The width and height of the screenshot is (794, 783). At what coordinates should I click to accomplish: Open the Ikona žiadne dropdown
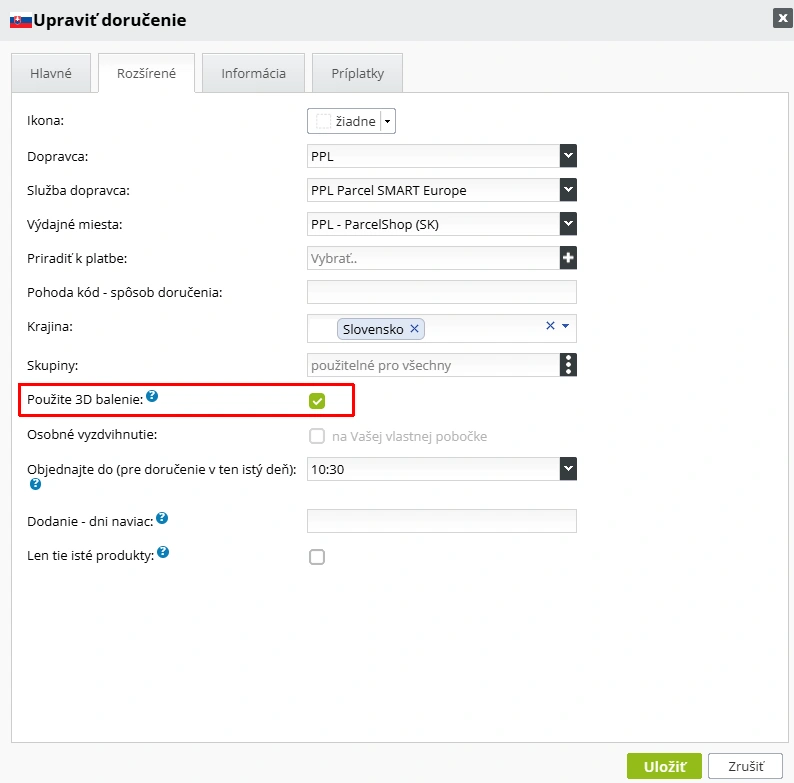351,121
